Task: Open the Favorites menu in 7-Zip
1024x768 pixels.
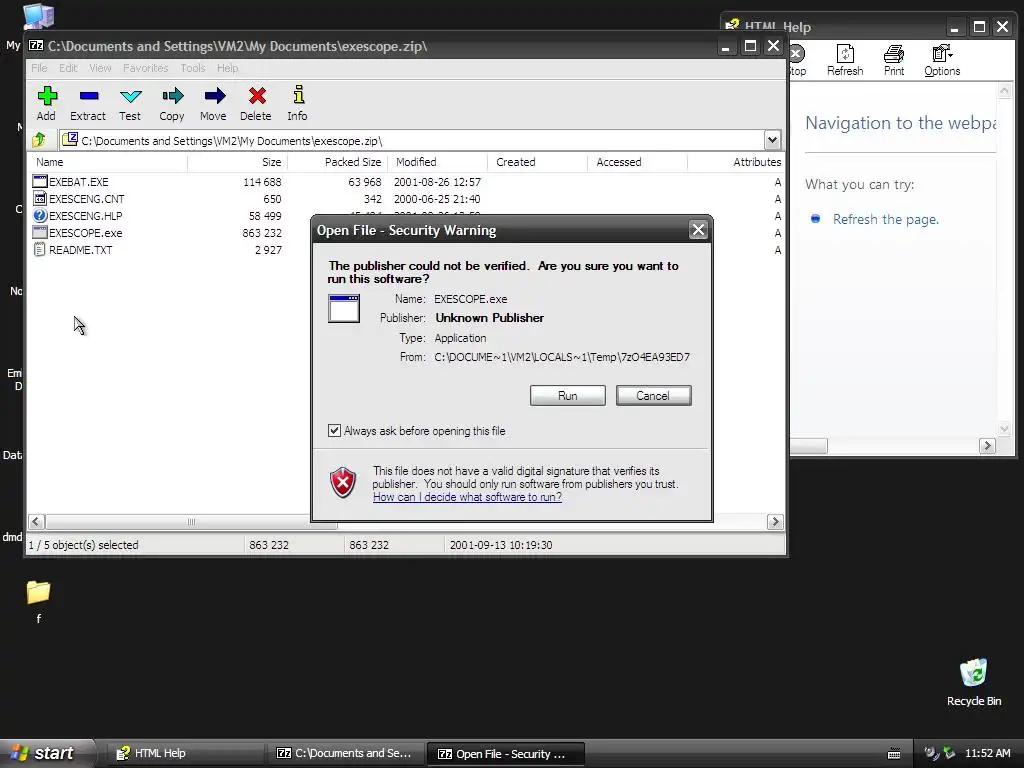Action: [x=146, y=68]
